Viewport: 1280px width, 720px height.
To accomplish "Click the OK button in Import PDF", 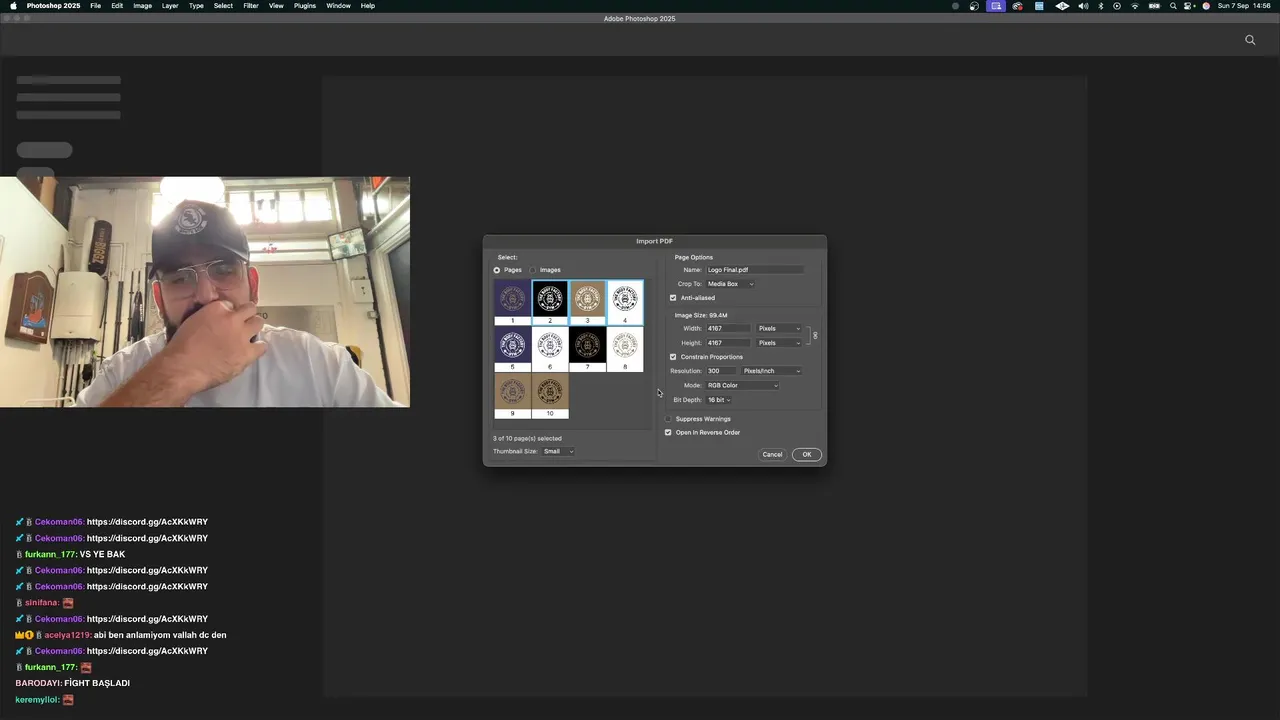I will click(x=807, y=455).
